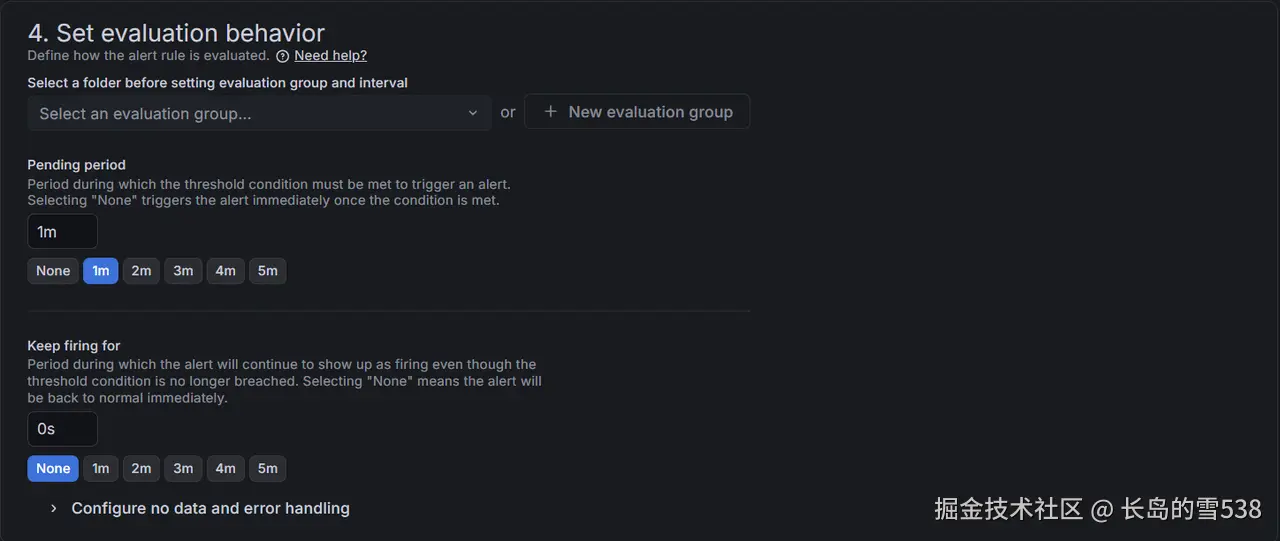This screenshot has width=1280, height=541.
Task: Choose 1m for Keep firing for
Action: point(101,468)
